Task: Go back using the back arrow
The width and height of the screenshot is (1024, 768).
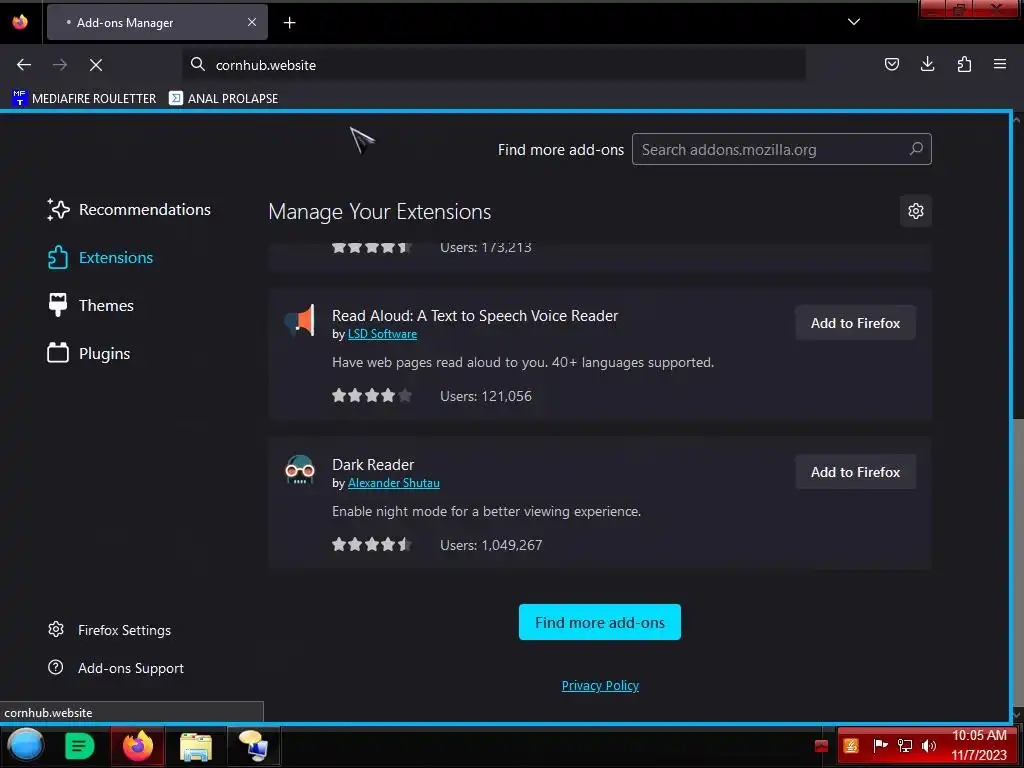Action: click(x=24, y=65)
